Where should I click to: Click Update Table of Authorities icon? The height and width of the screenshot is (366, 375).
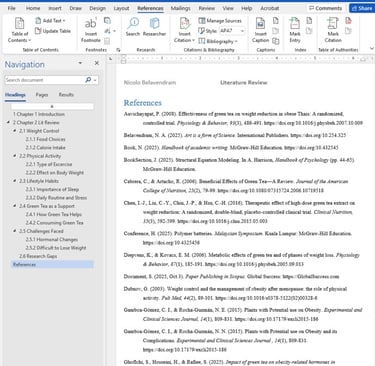[348, 31]
